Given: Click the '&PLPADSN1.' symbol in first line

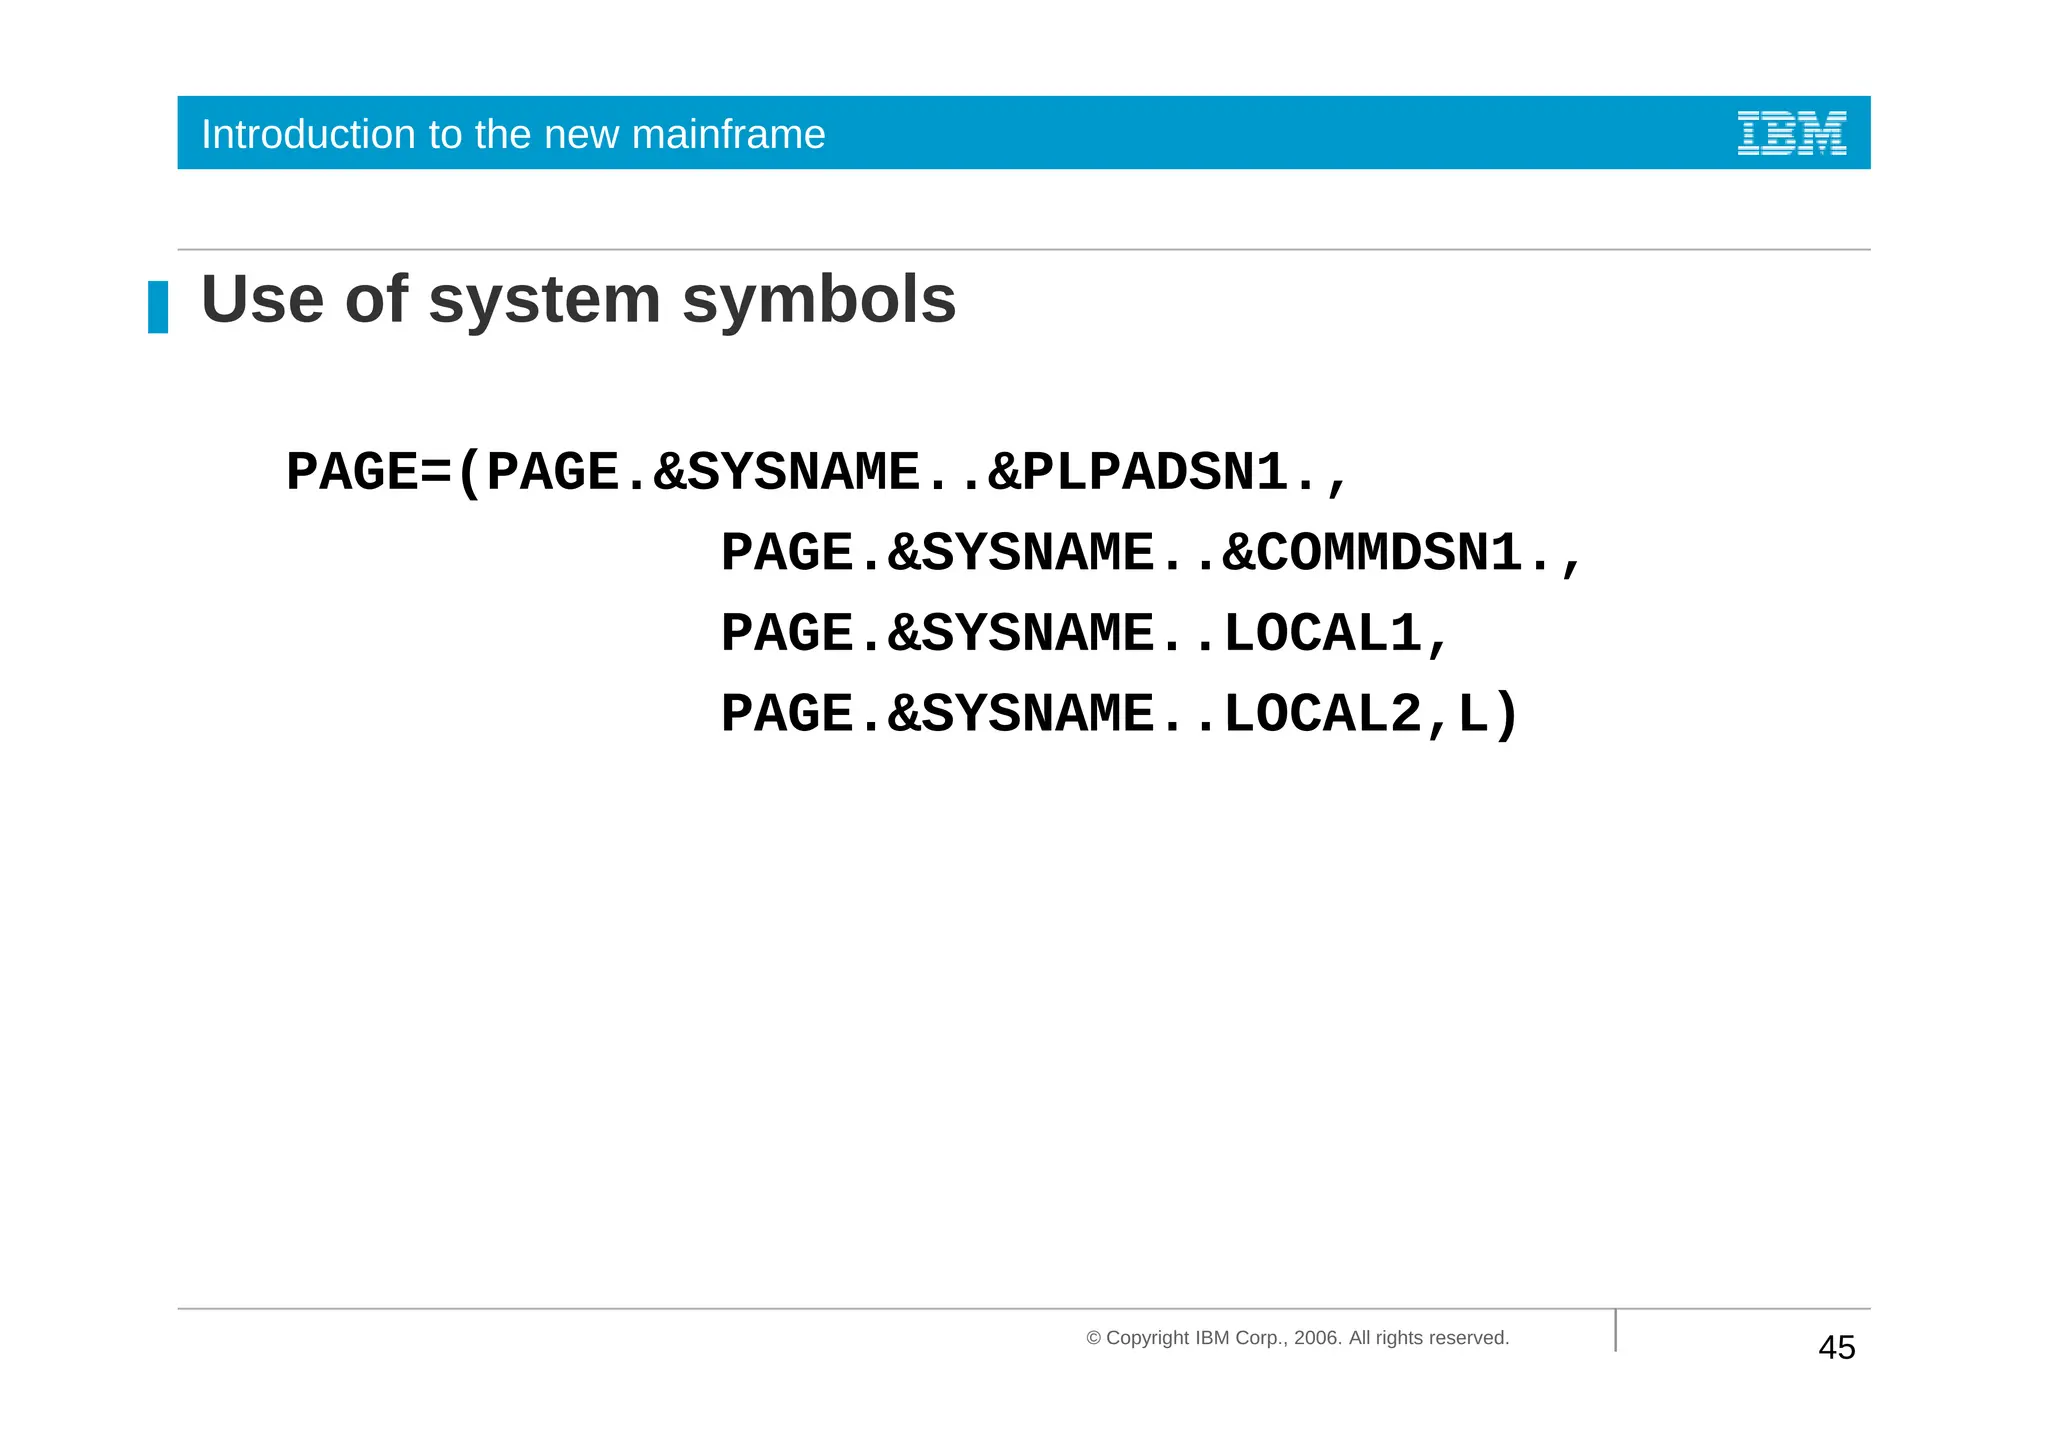Looking at the screenshot, I should [1152, 473].
